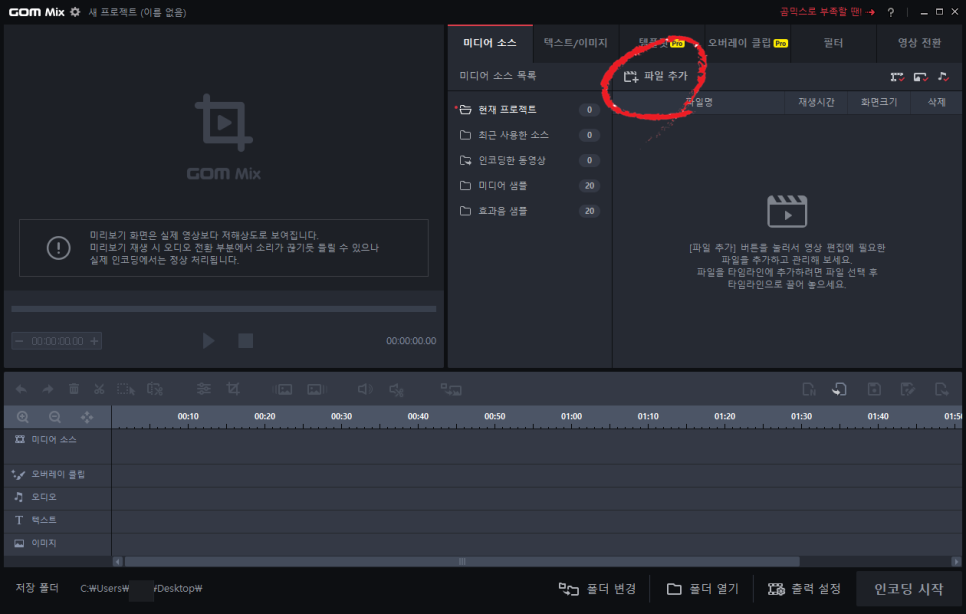
Task: Select the 텍스트 track header
Action: (x=57, y=520)
